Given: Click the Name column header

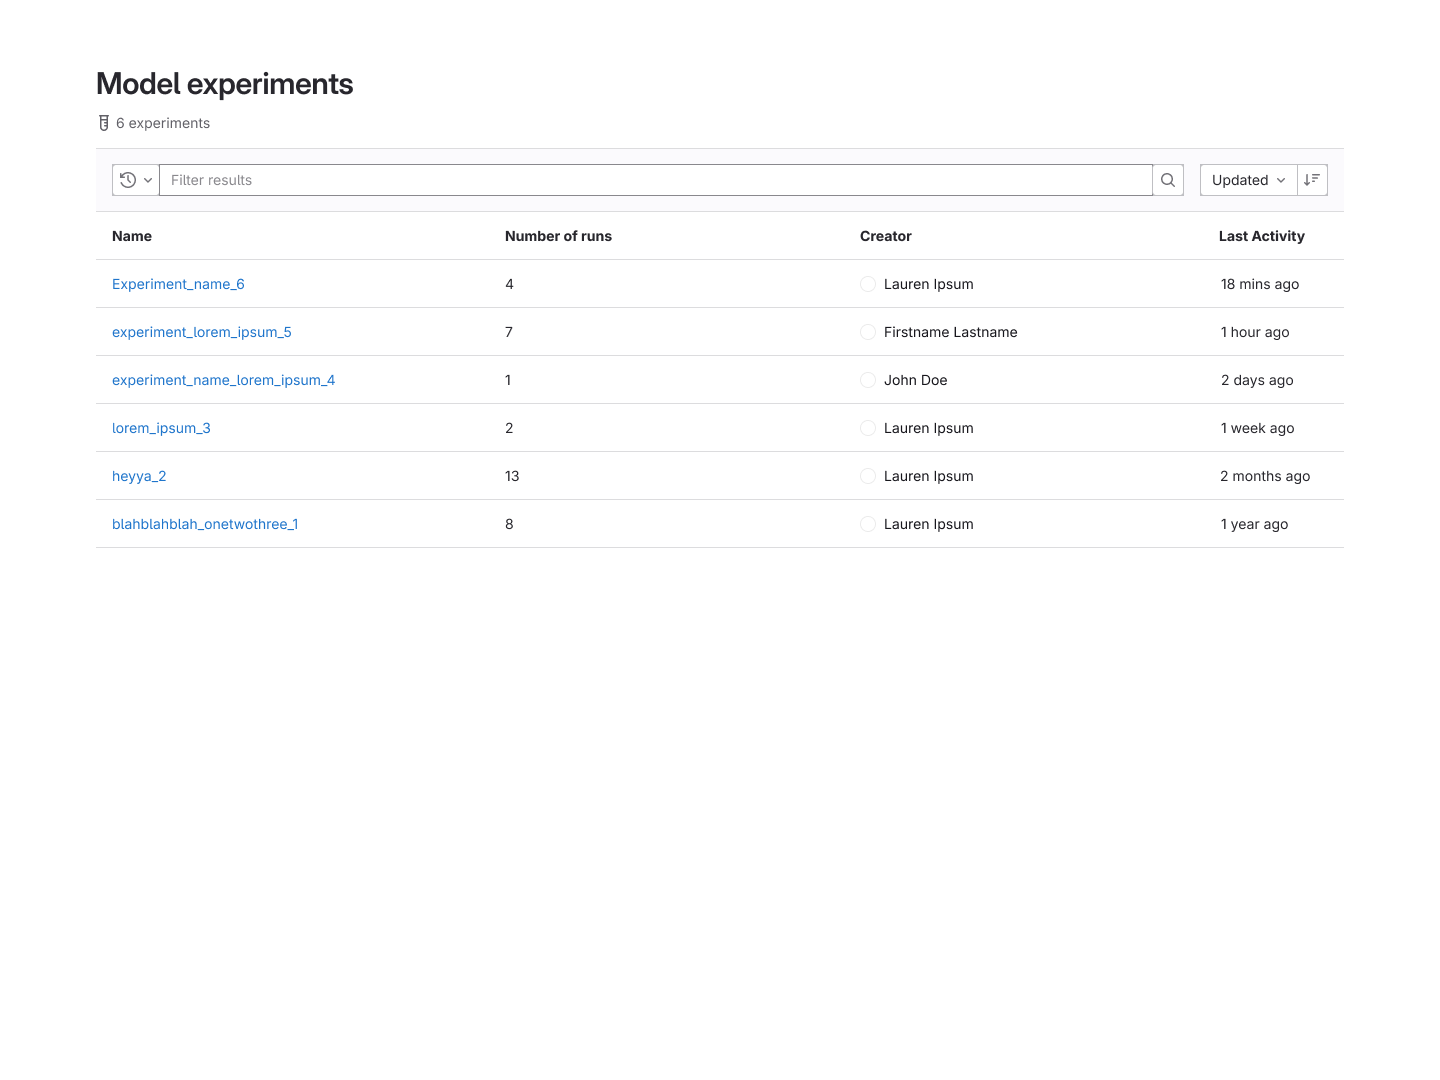Looking at the screenshot, I should click(x=132, y=236).
